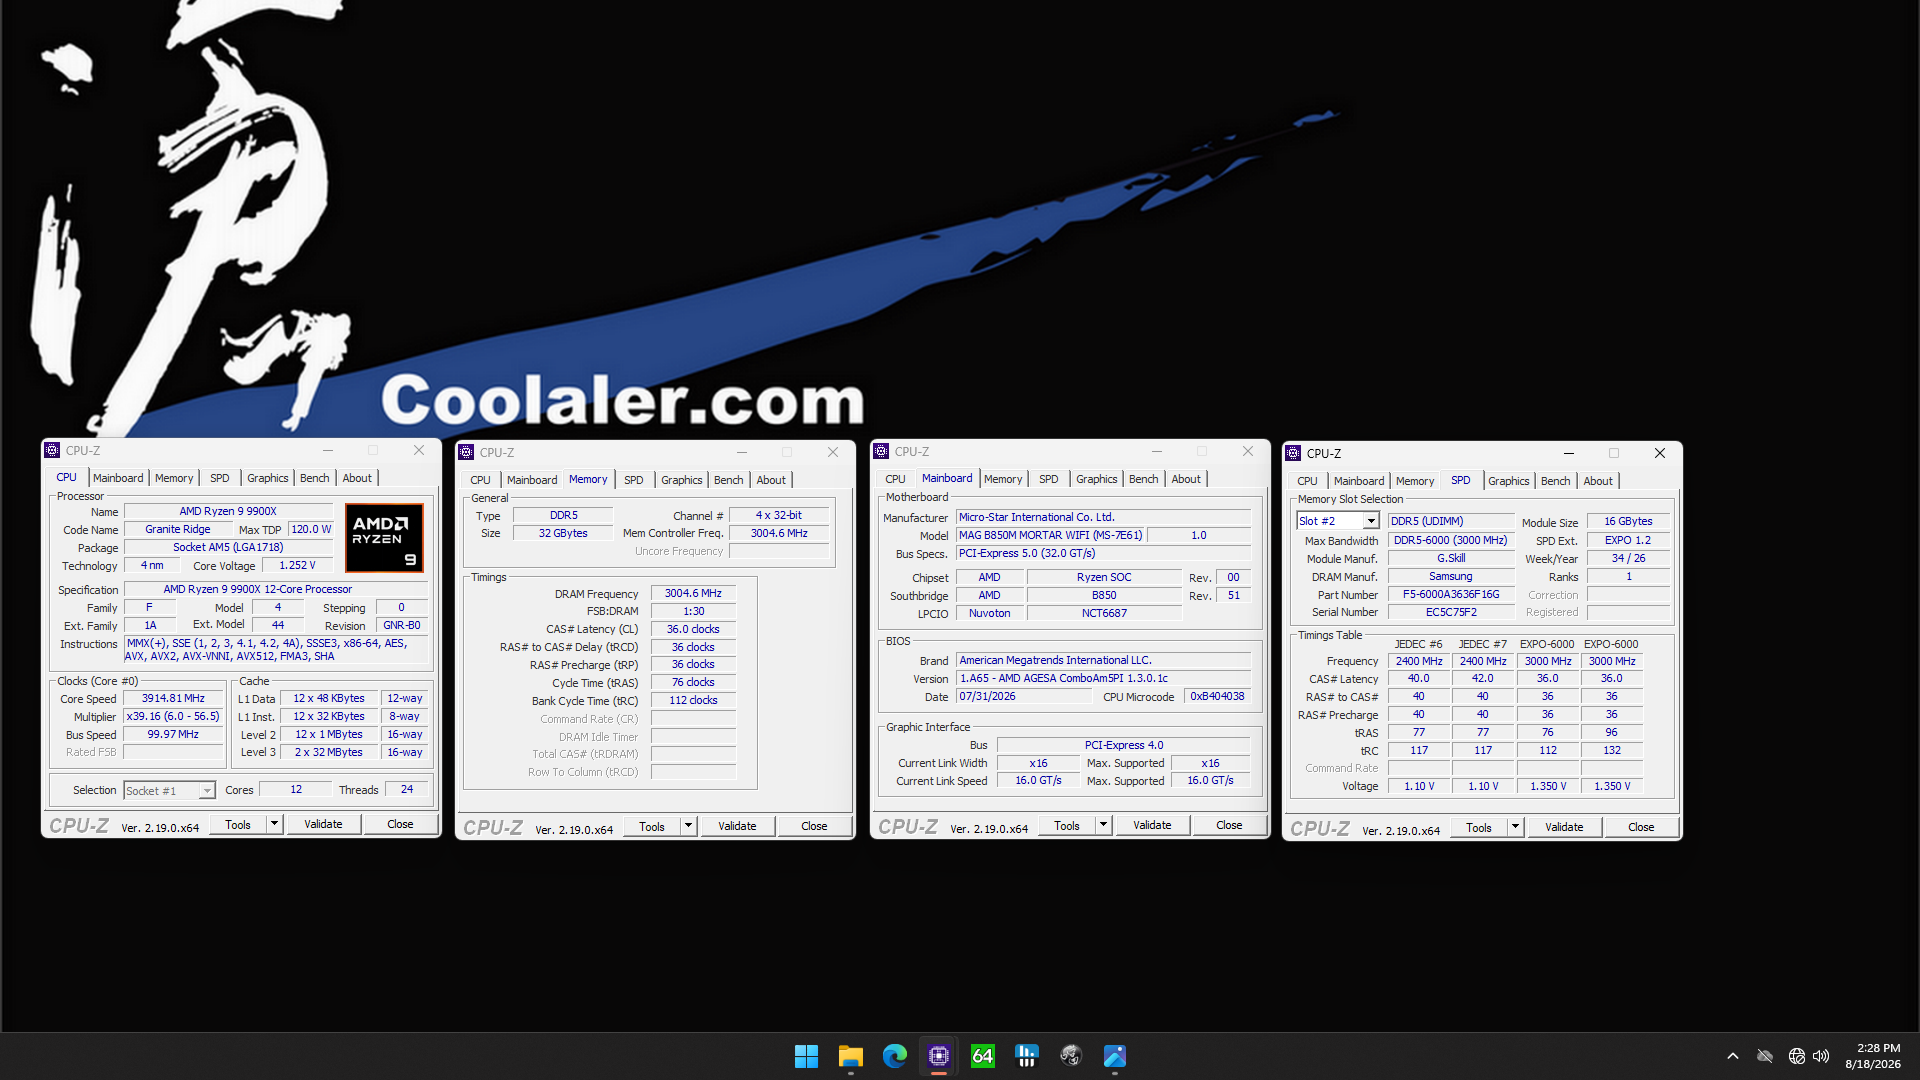Open Memory tab in Motherboard window

click(x=1003, y=479)
